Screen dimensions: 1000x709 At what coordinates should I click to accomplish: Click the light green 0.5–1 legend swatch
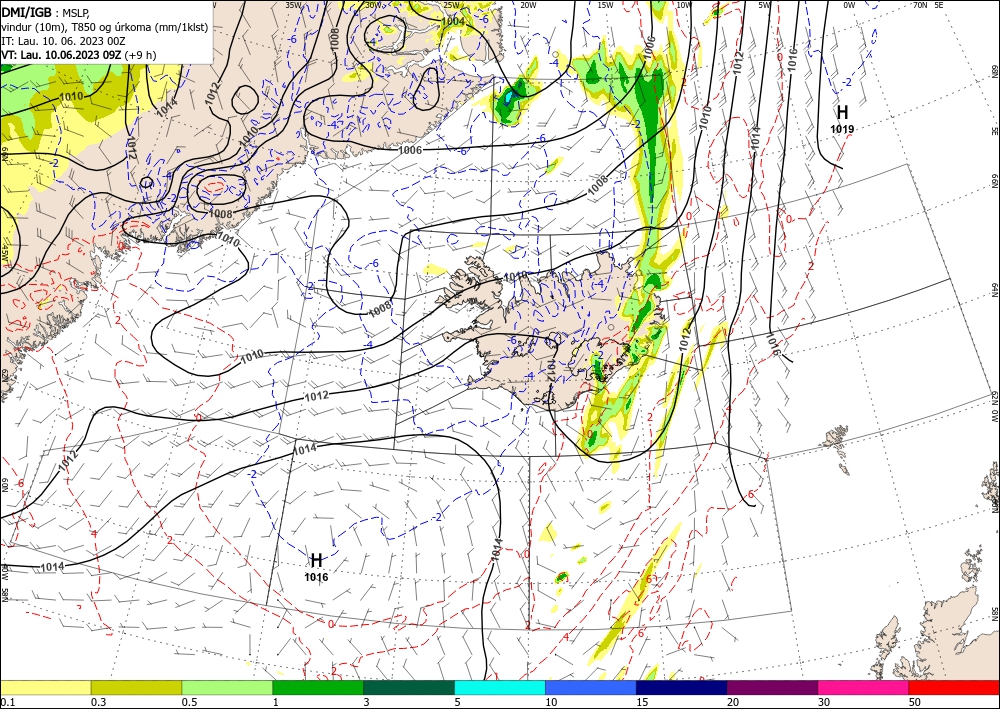tap(227, 687)
